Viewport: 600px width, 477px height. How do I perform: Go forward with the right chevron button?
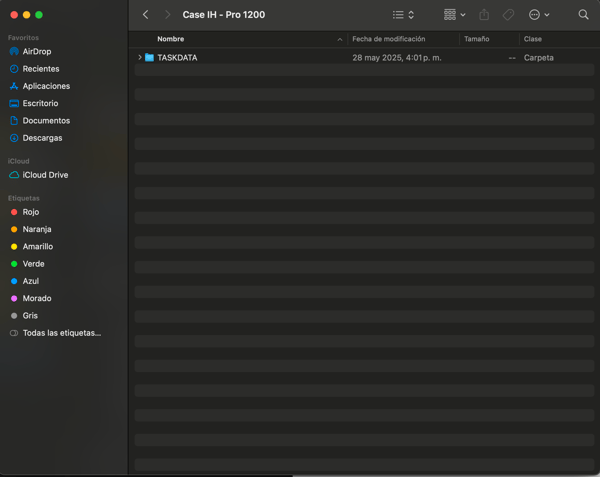167,15
